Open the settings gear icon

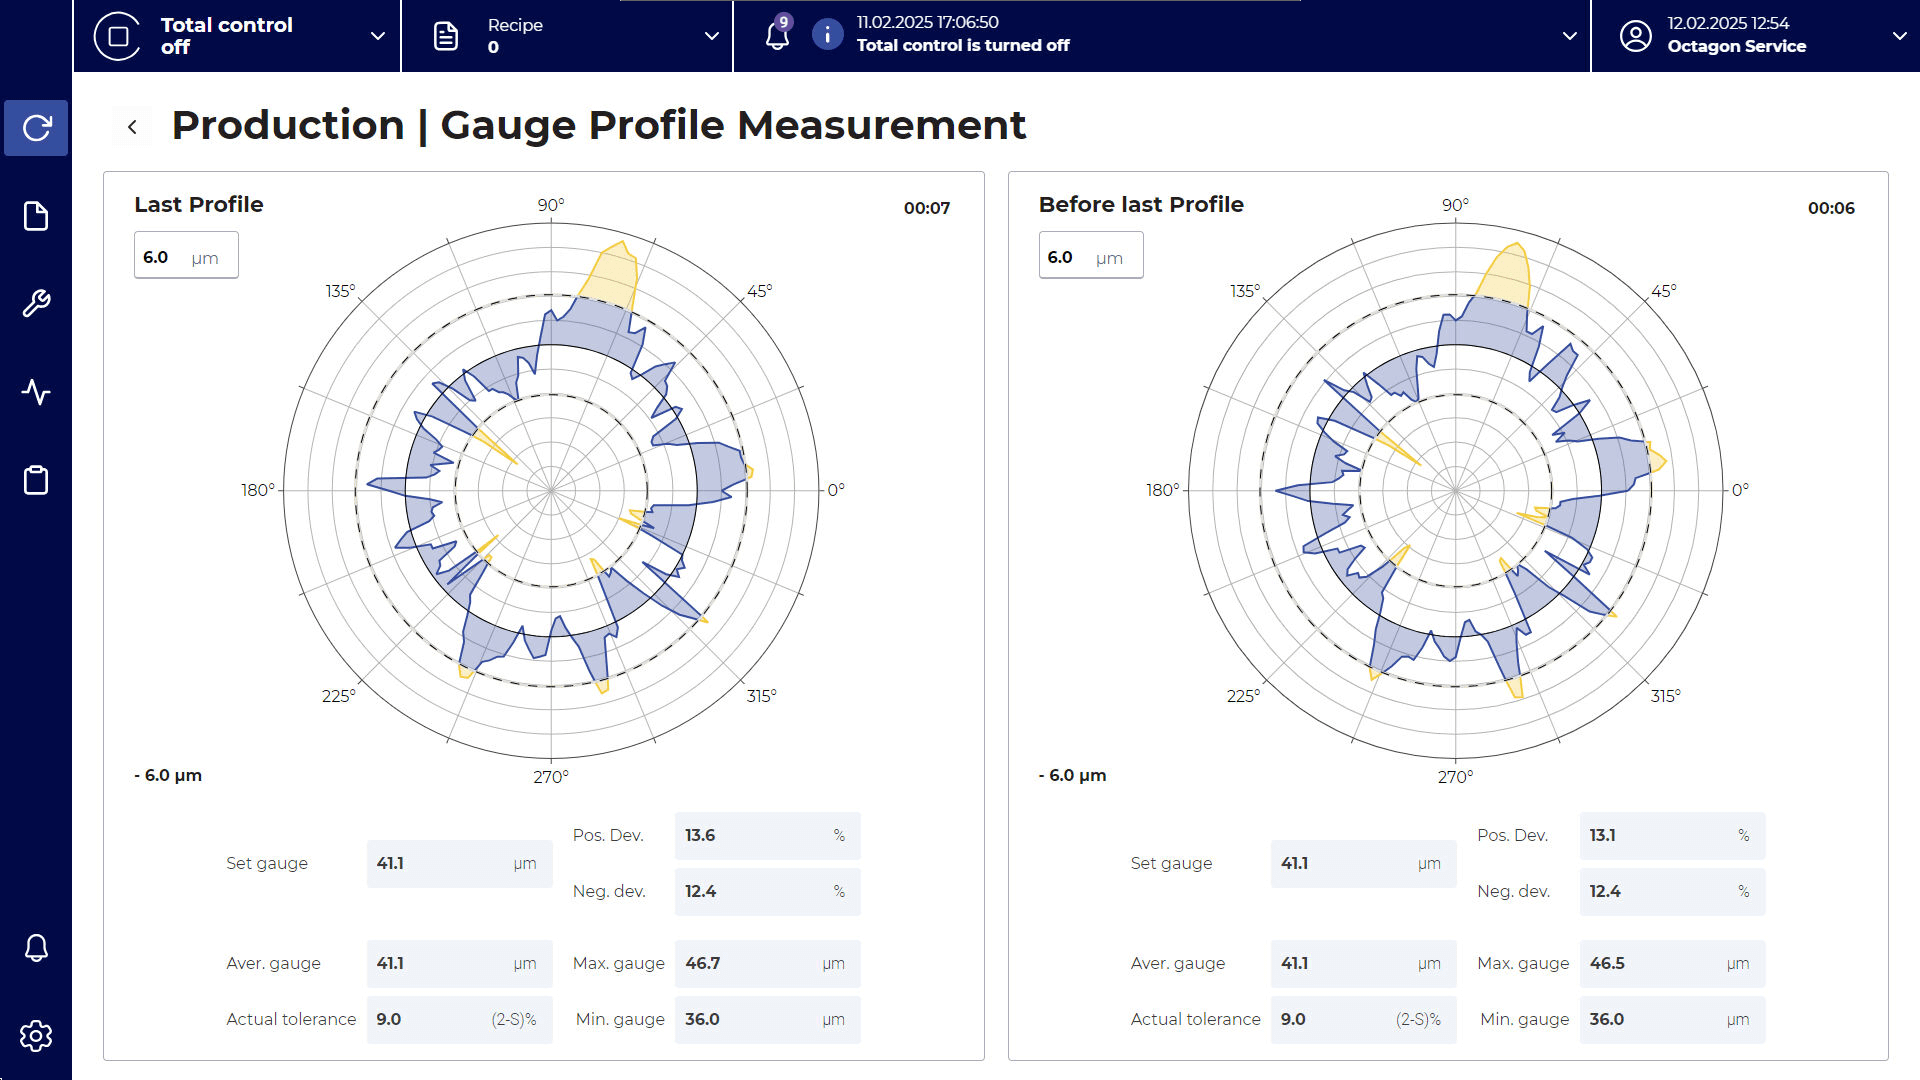pyautogui.click(x=36, y=1036)
